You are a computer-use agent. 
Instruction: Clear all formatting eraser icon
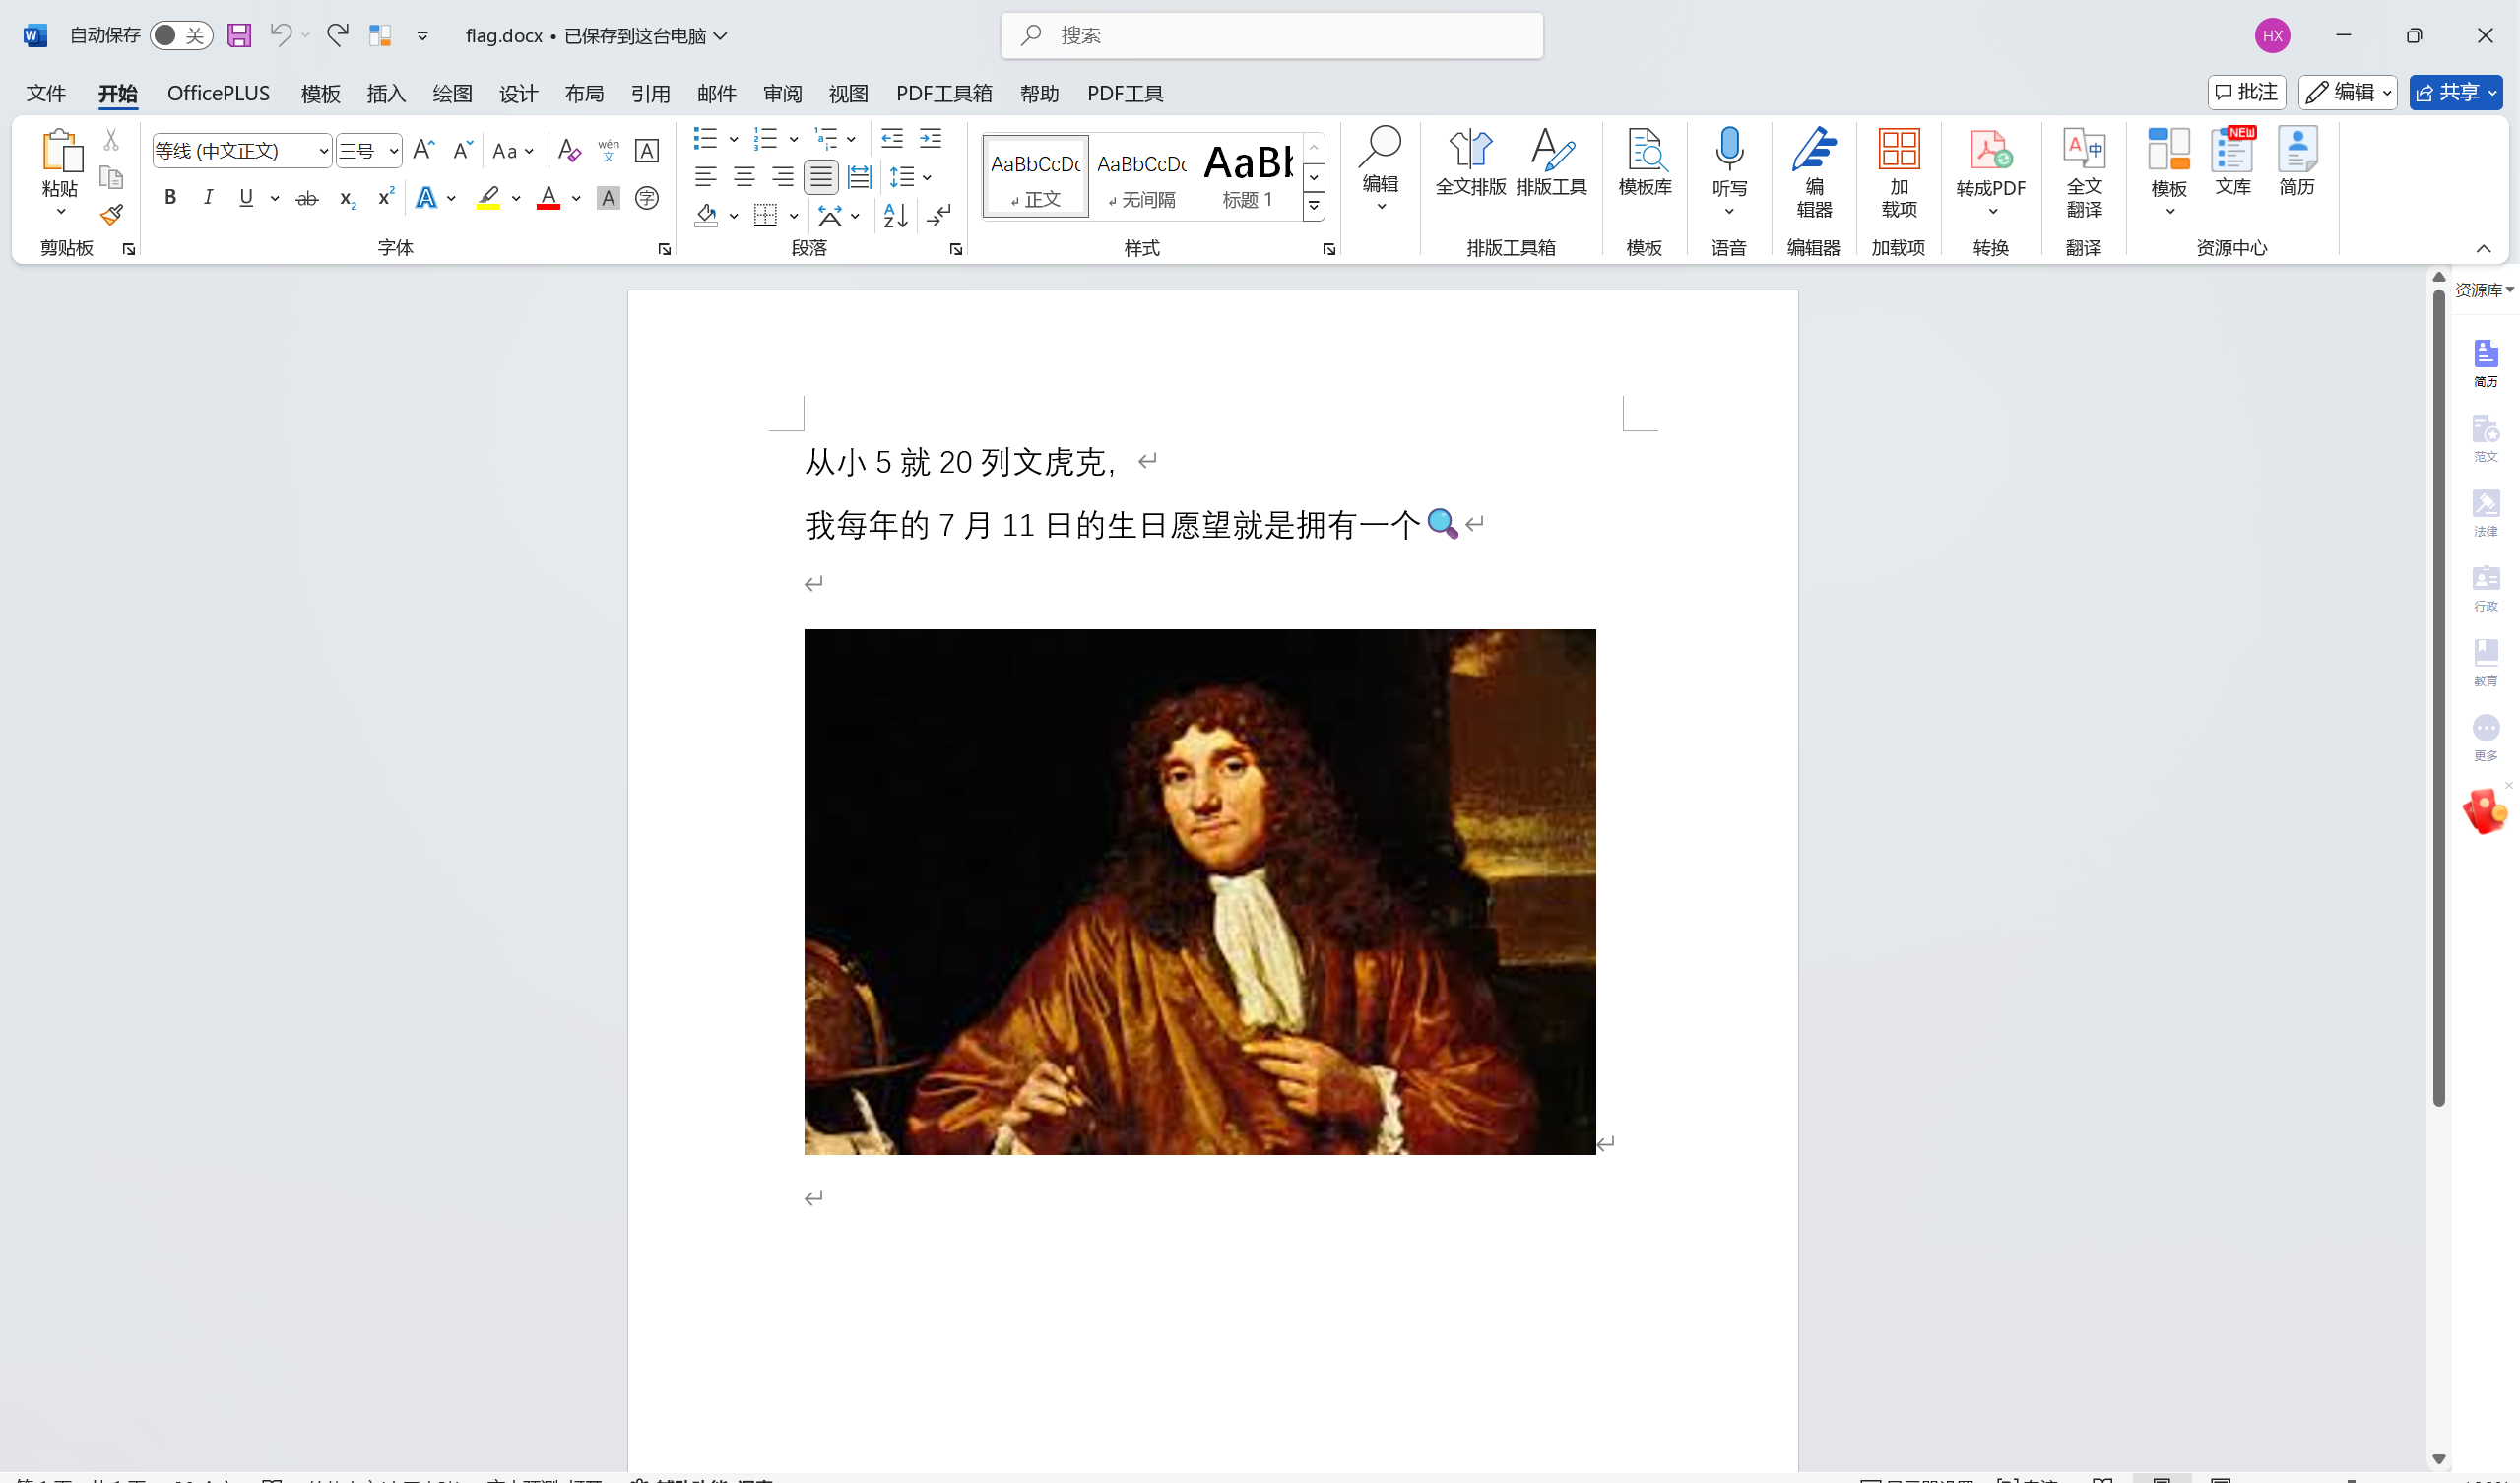pos(569,150)
